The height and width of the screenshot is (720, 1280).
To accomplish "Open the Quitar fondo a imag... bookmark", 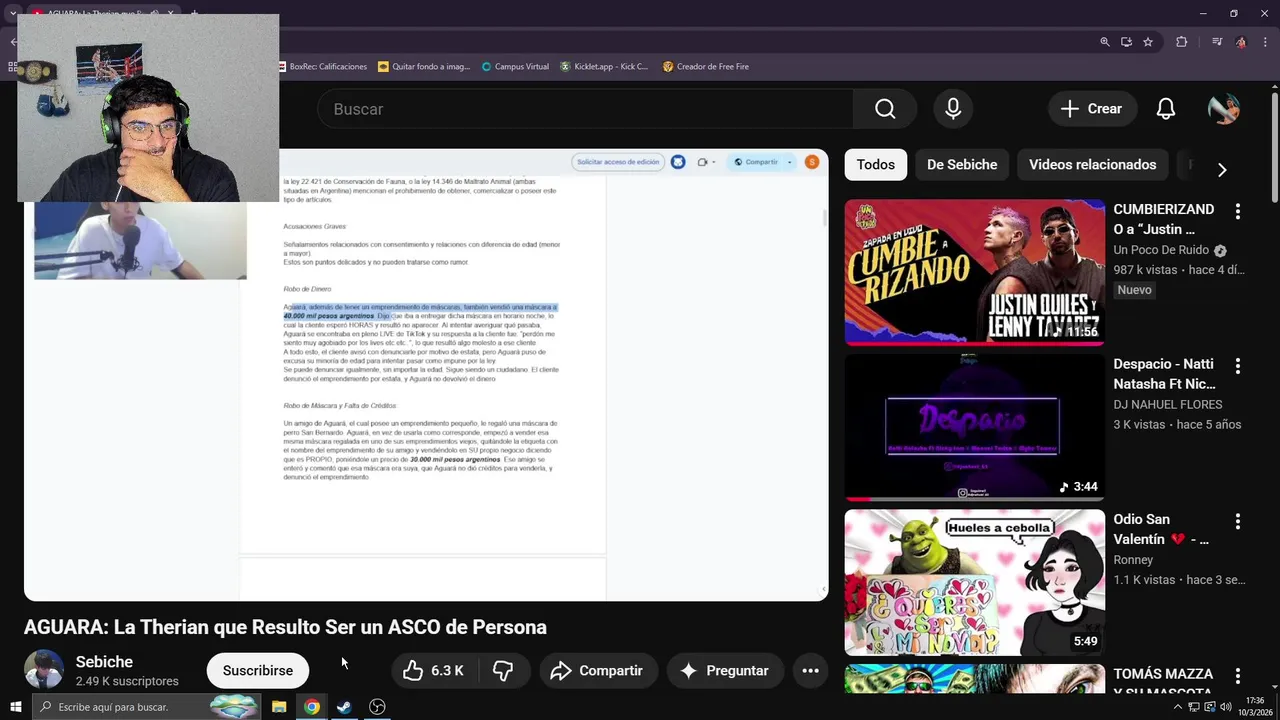I will click(x=424, y=67).
